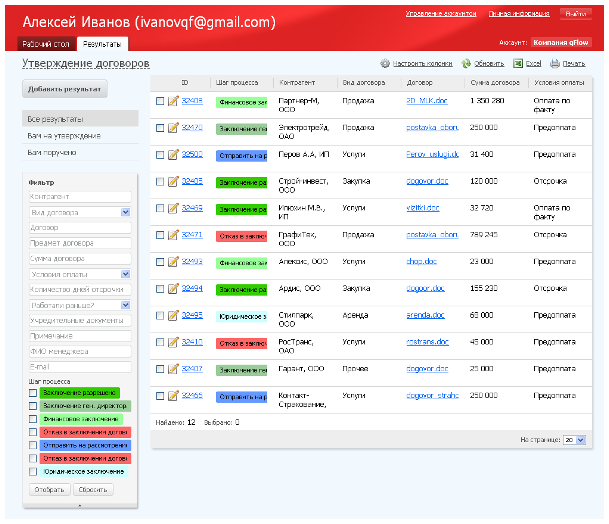Viewport: 609px width, 524px height.
Task: Click the Предмет договора filter input
Action: click(x=80, y=243)
